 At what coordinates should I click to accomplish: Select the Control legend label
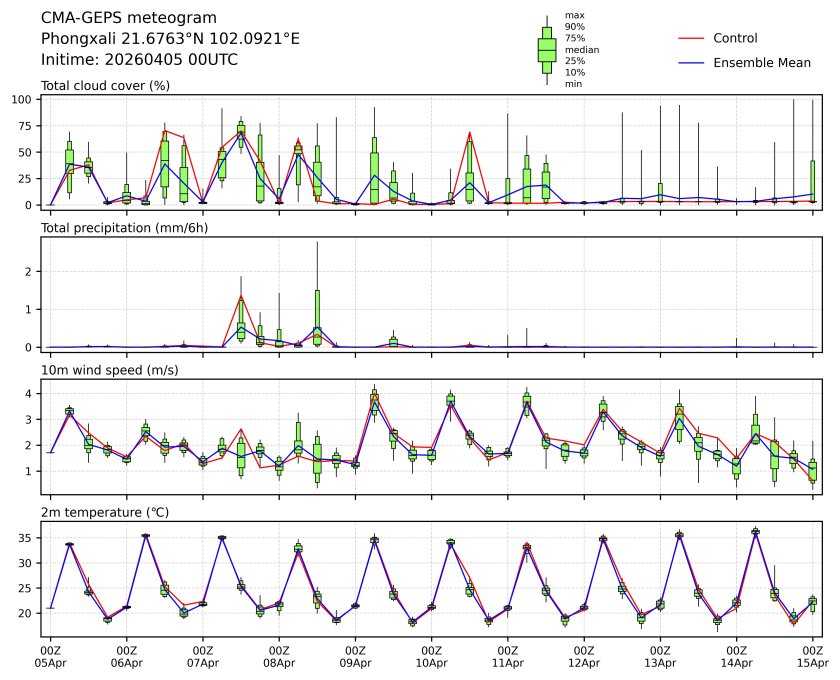735,39
